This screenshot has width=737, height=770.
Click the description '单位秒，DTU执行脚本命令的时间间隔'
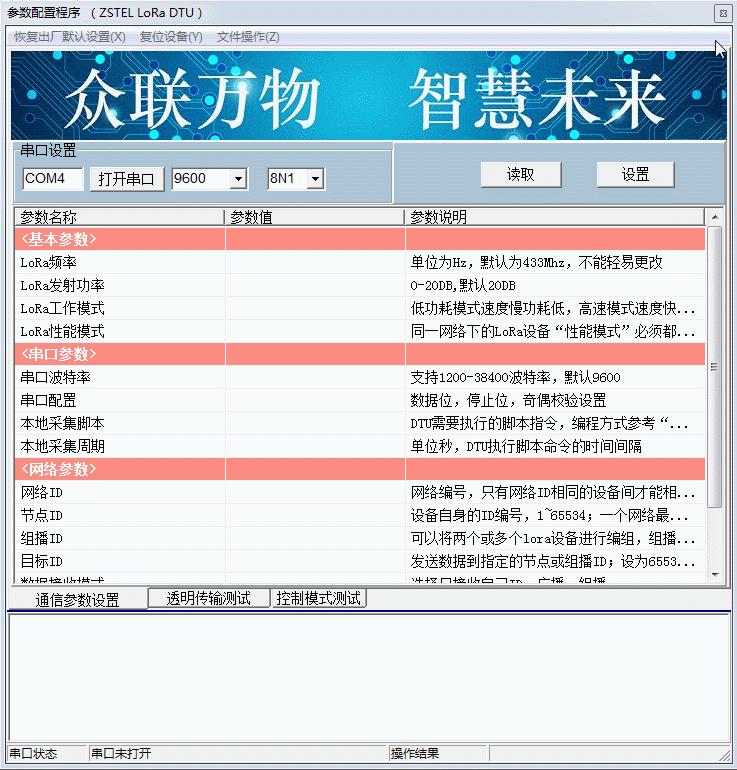(x=526, y=446)
